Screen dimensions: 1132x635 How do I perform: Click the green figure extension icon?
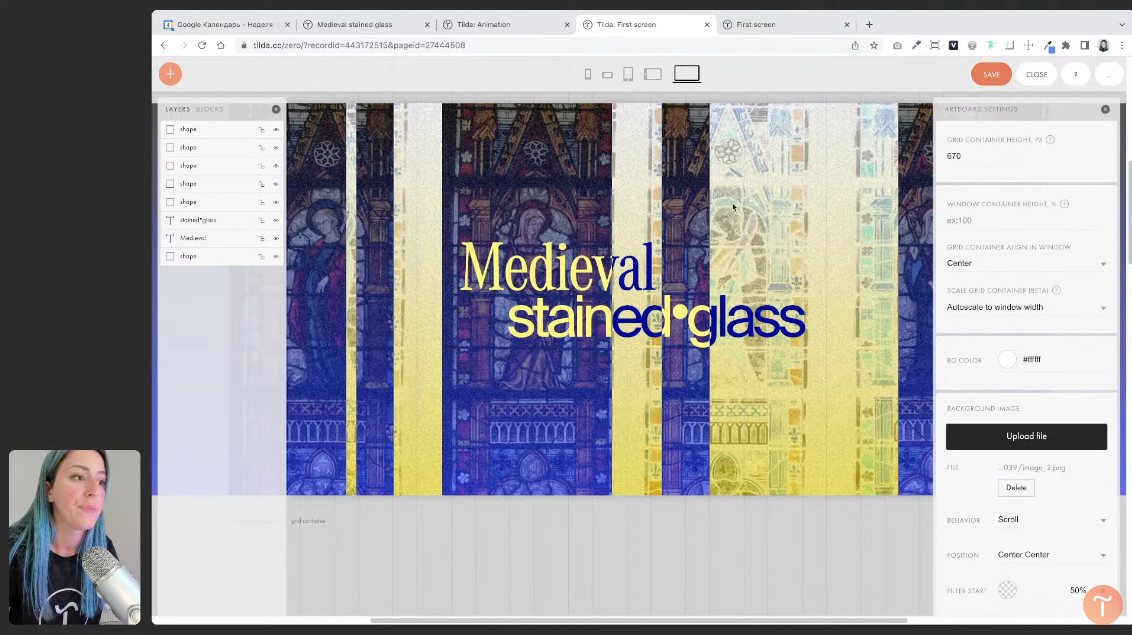tap(990, 45)
